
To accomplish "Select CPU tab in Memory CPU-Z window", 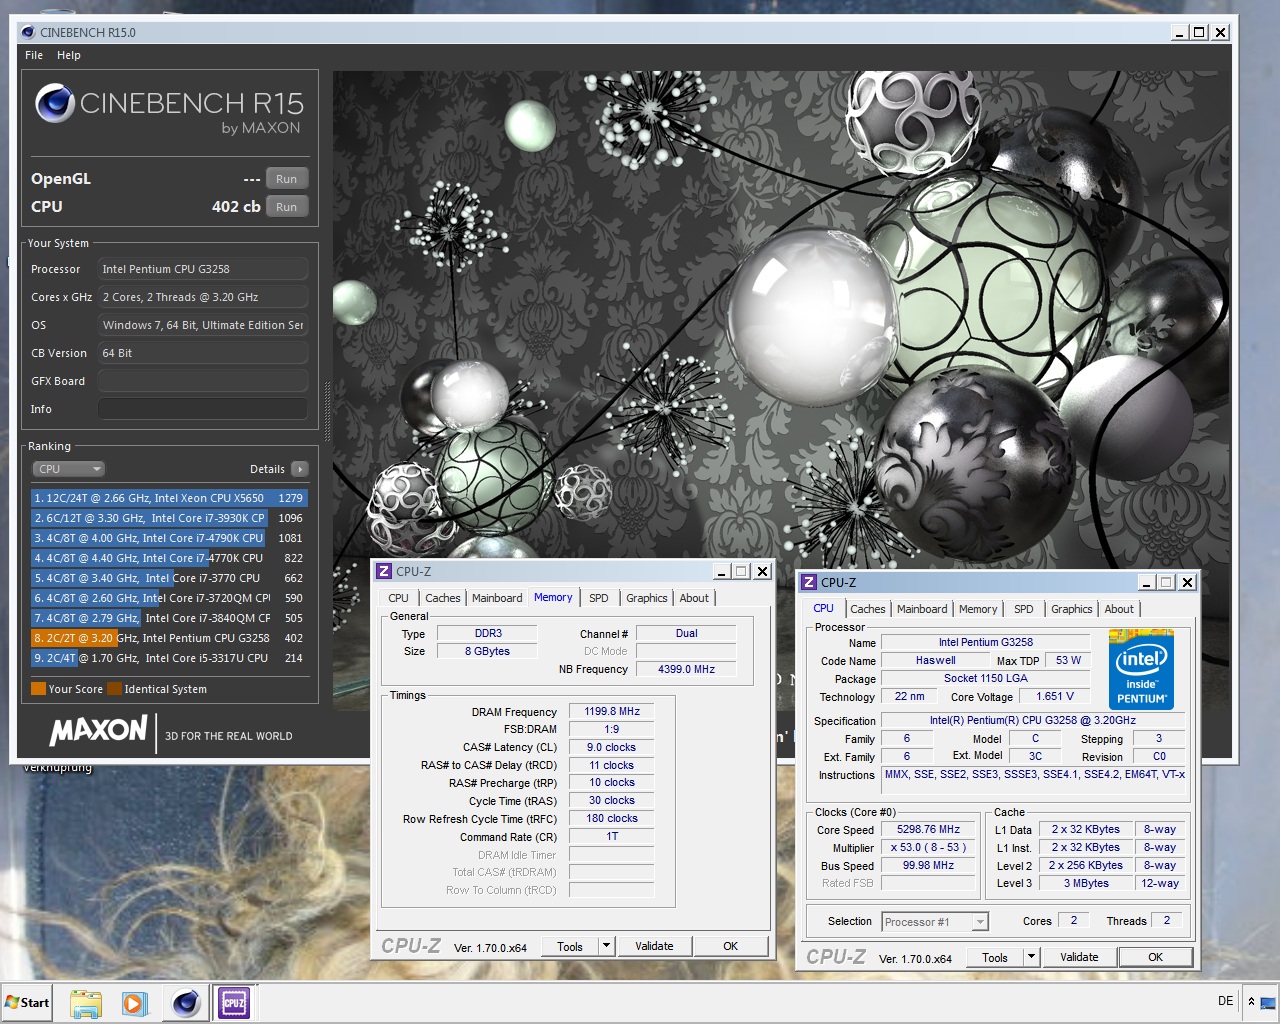I will [398, 598].
